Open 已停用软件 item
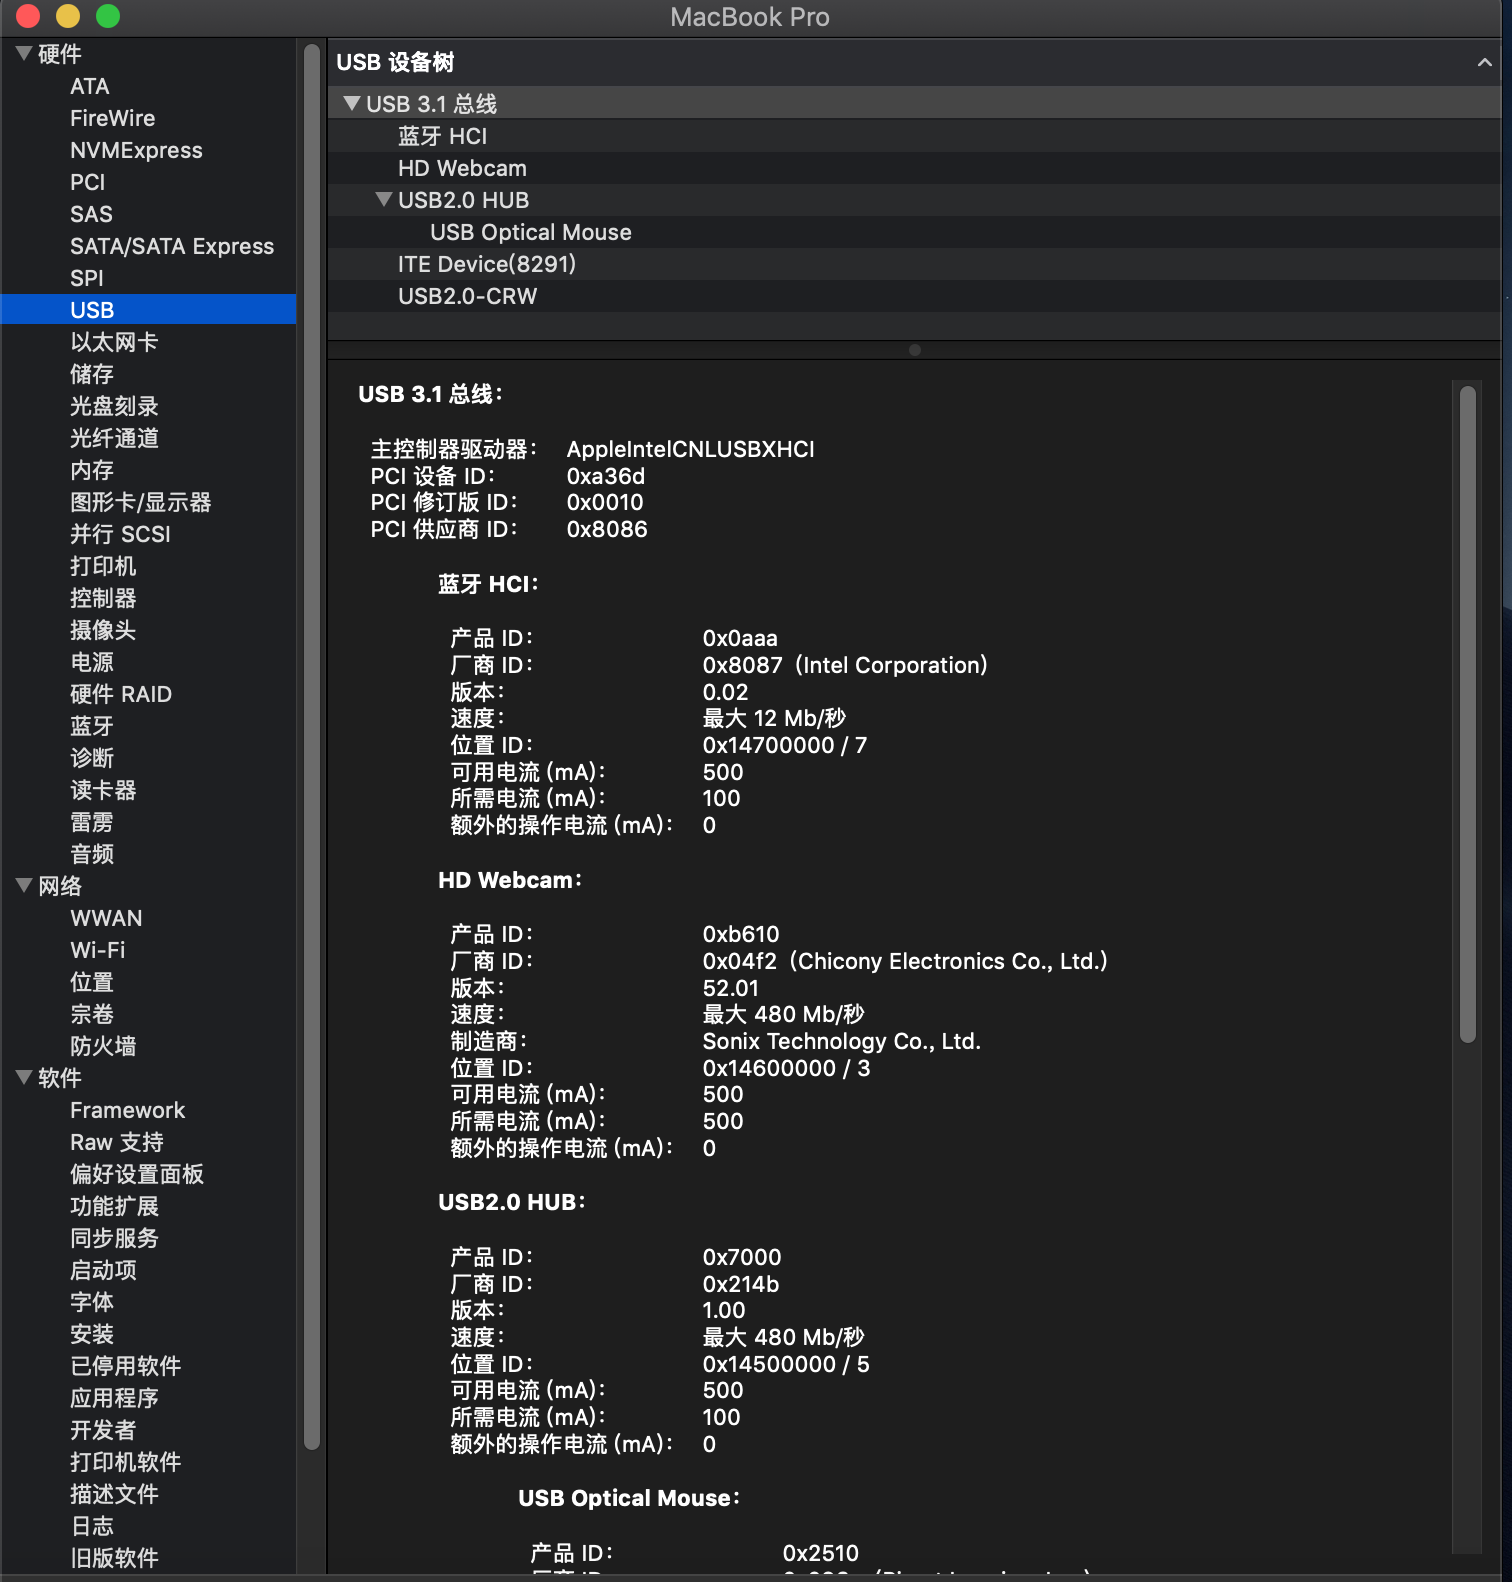Viewport: 1512px width, 1582px height. [x=126, y=1366]
